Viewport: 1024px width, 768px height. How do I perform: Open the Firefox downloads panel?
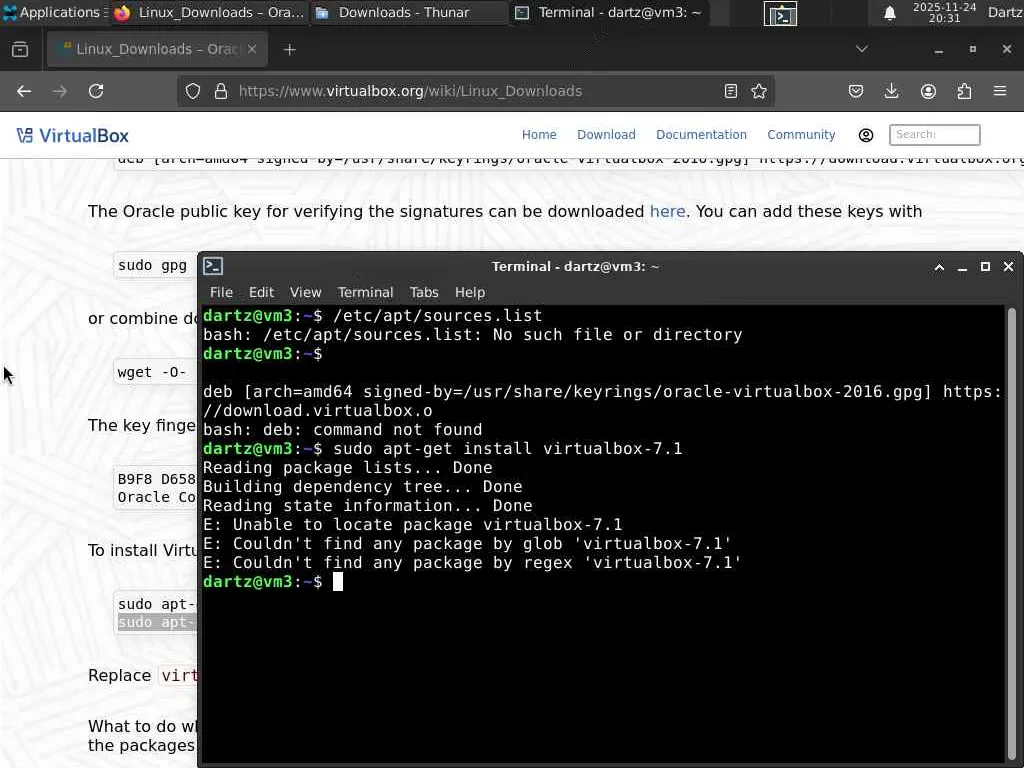click(x=891, y=91)
